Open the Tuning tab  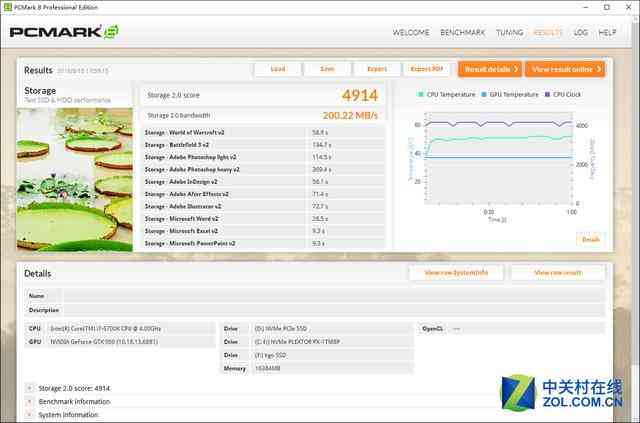pyautogui.click(x=509, y=32)
